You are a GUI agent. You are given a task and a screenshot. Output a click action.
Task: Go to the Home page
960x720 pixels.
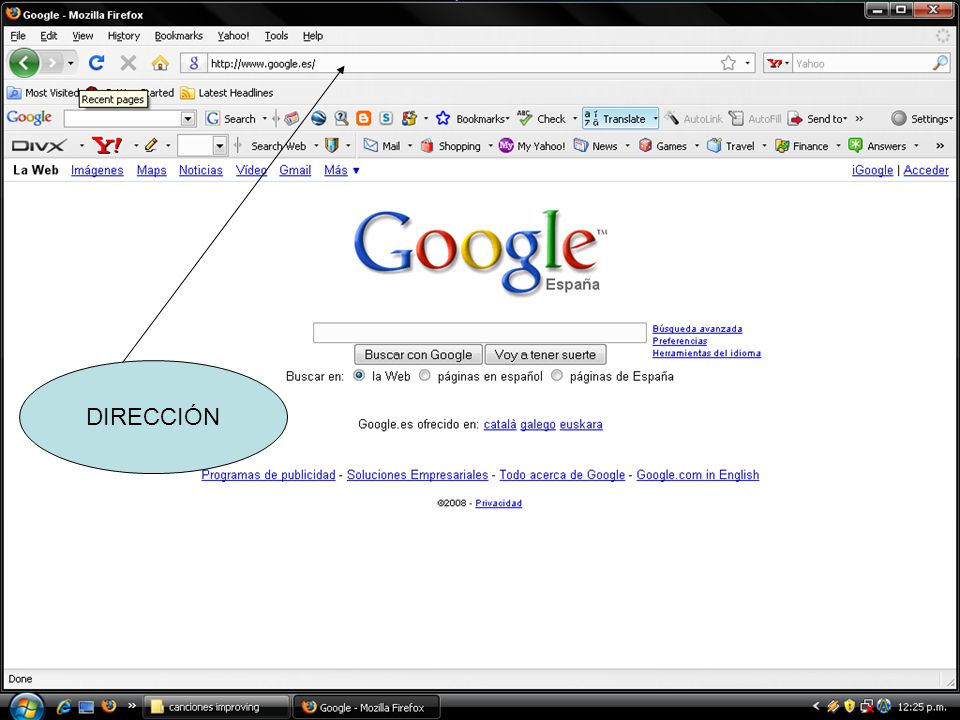point(160,63)
